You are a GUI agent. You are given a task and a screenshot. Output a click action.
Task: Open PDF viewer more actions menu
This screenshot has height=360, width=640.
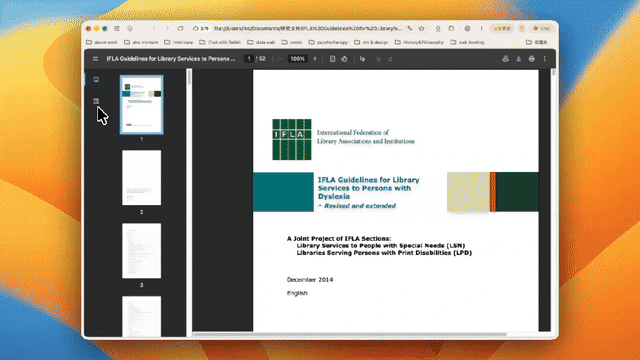[x=544, y=59]
